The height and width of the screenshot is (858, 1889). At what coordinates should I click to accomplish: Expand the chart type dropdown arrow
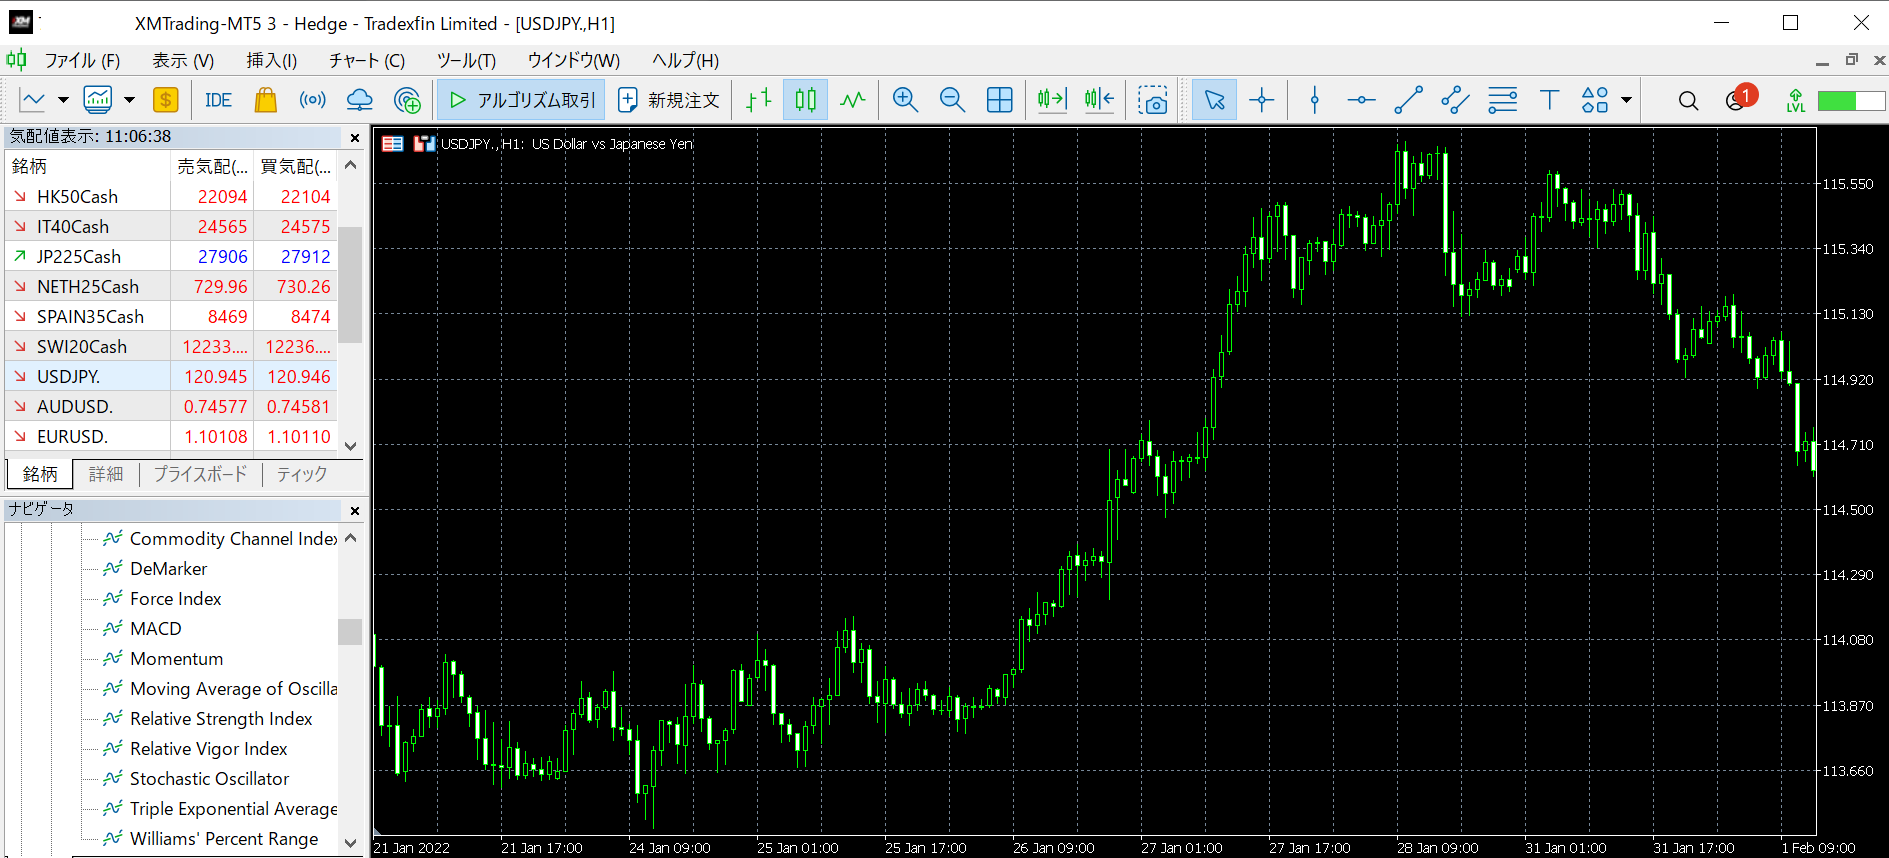click(63, 100)
